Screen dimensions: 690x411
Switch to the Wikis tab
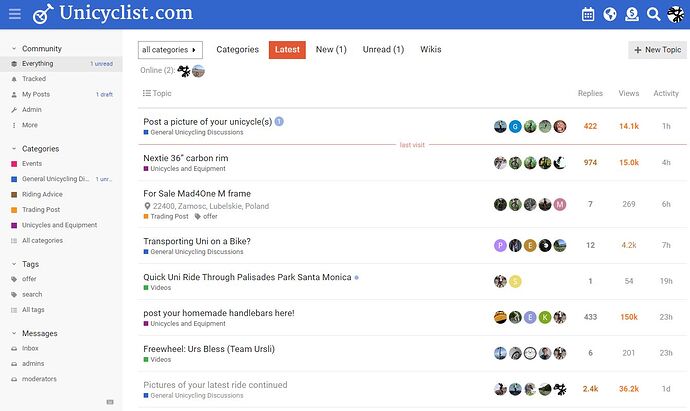coord(430,49)
